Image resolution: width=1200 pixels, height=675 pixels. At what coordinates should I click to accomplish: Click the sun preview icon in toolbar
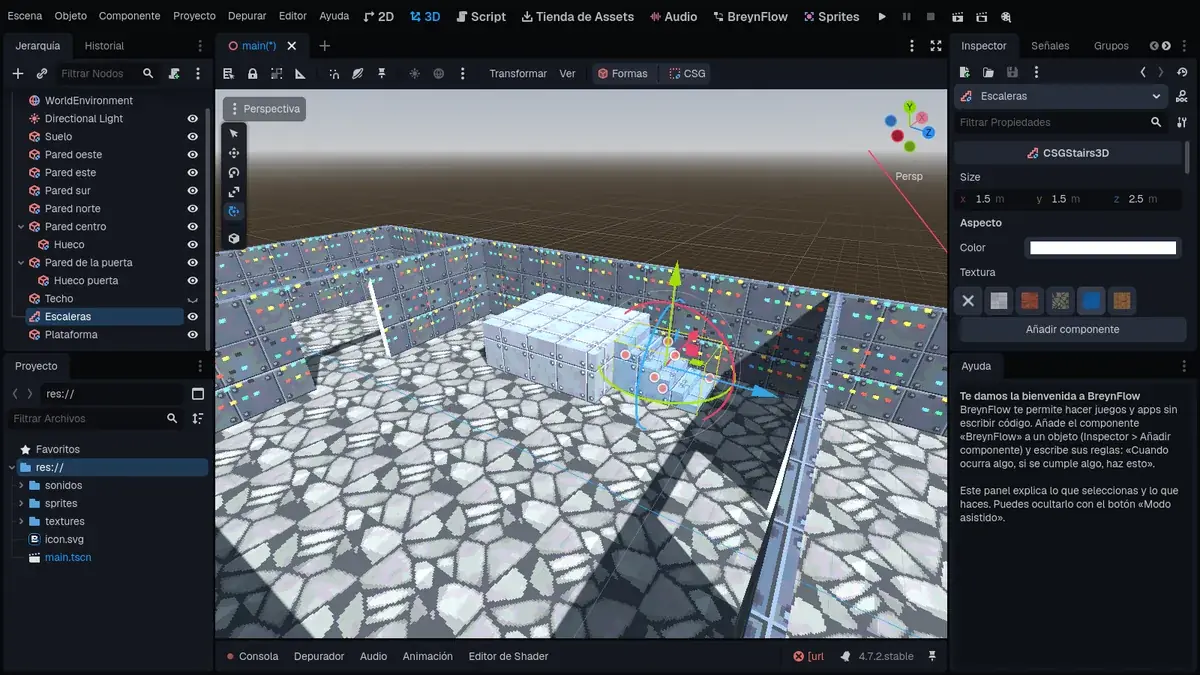(415, 74)
